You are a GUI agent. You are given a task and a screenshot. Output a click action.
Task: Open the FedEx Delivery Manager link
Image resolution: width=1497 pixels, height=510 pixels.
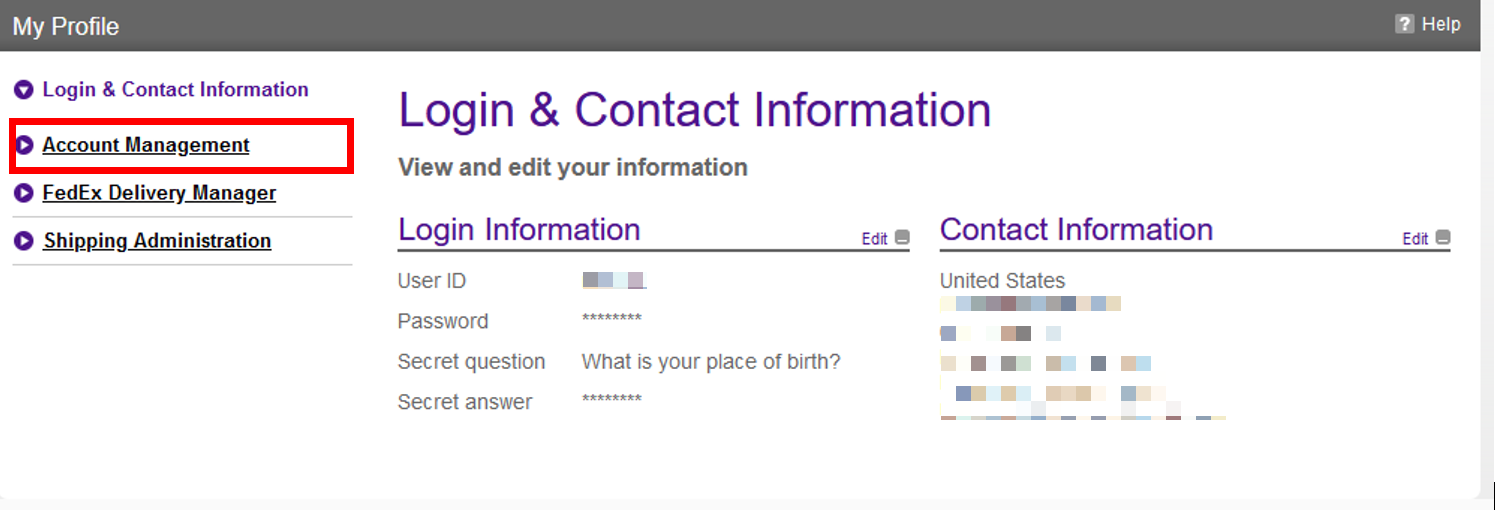[159, 193]
